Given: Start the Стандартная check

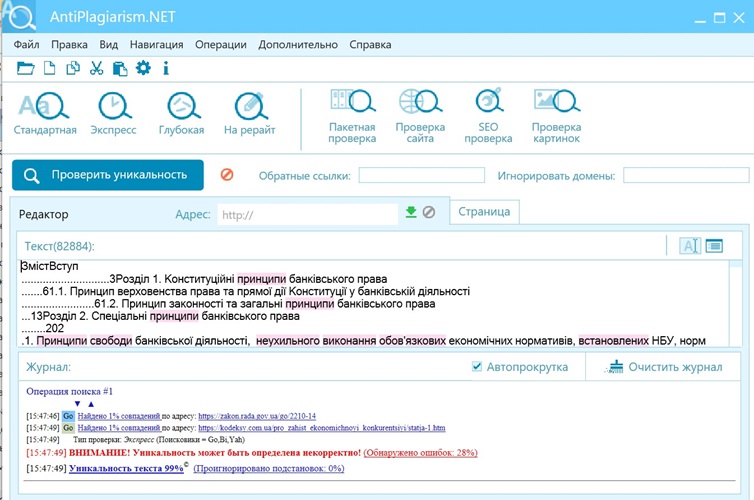Looking at the screenshot, I should pos(45,113).
